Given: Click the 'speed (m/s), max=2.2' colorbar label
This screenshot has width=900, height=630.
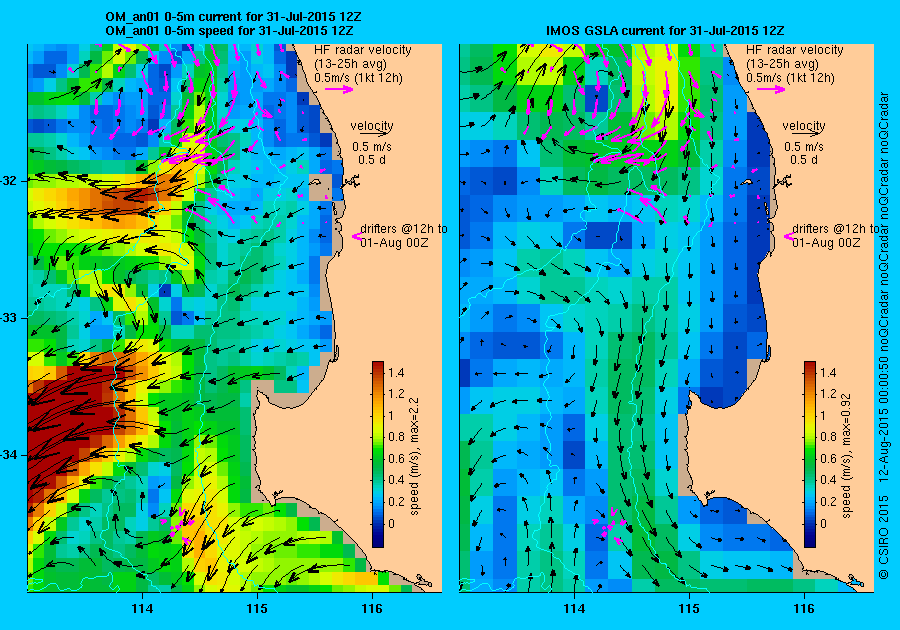Looking at the screenshot, I should (414, 457).
